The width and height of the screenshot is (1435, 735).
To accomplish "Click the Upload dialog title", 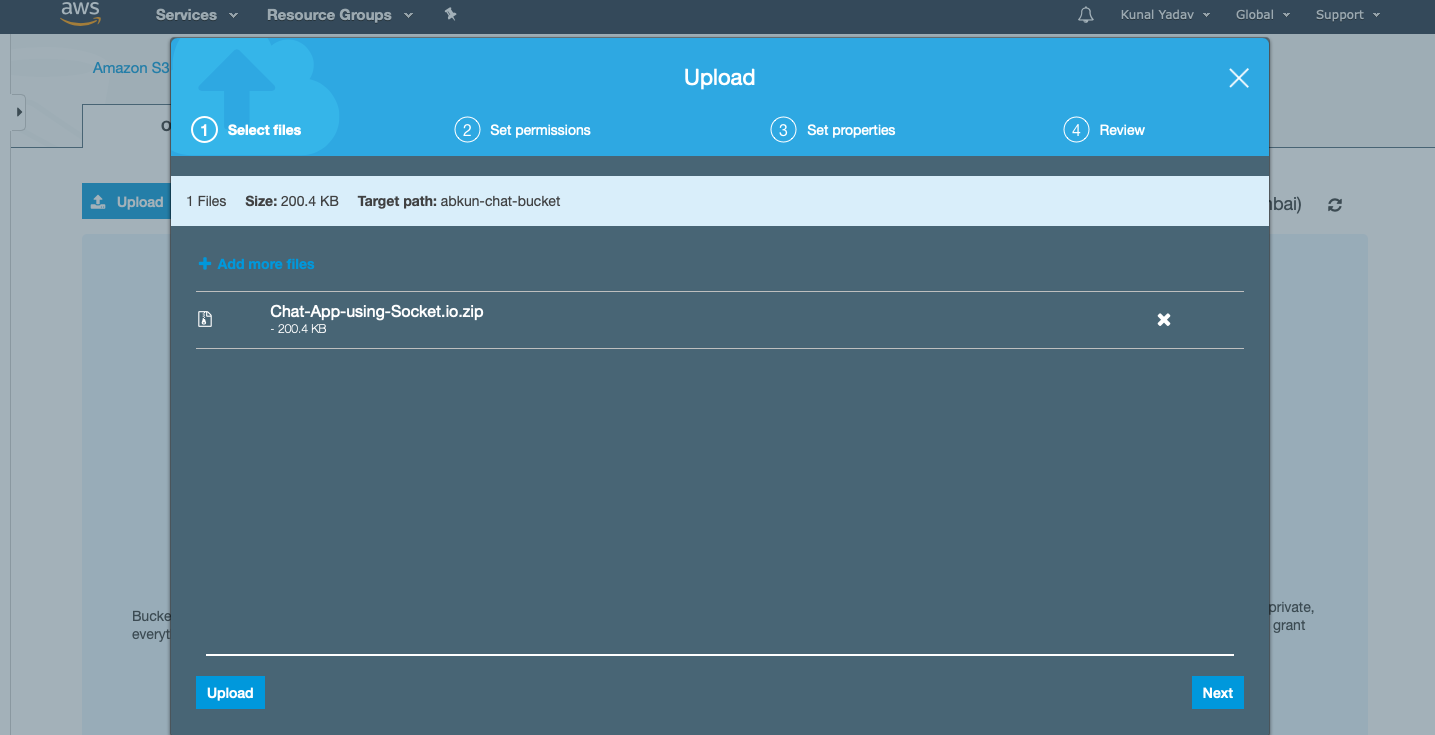I will 720,78.
